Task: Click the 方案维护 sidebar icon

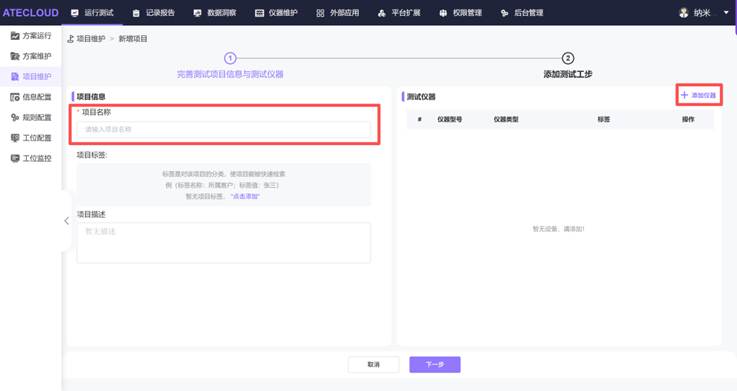Action: pyautogui.click(x=15, y=56)
